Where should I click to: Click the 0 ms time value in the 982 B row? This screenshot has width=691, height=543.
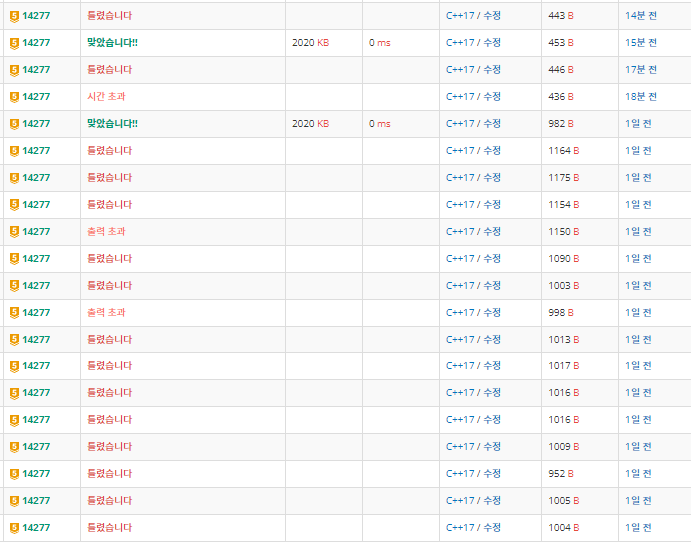coord(380,124)
